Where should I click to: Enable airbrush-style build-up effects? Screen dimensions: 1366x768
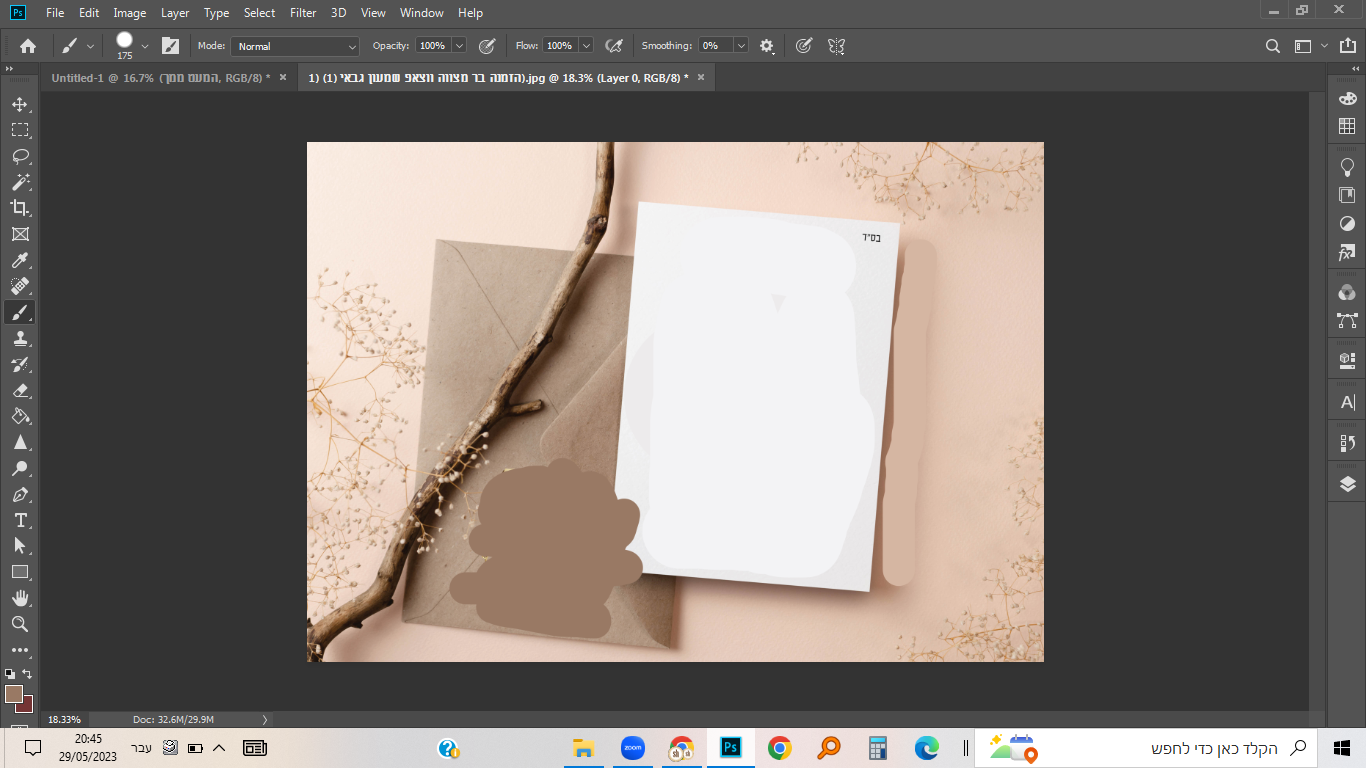[615, 46]
